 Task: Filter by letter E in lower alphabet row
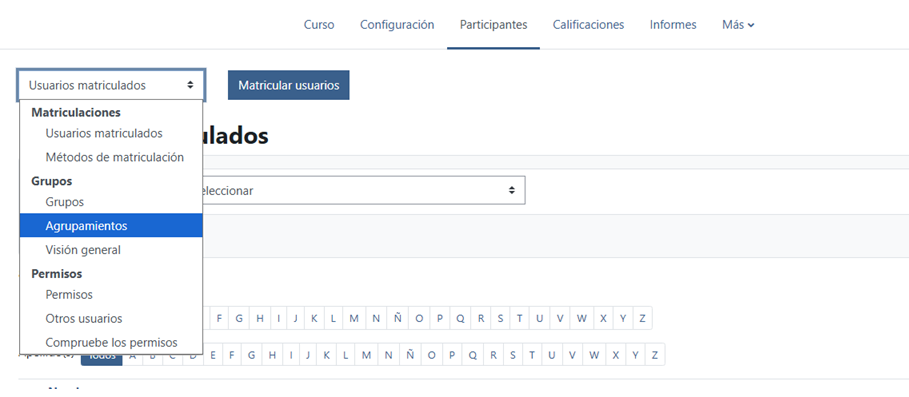213,355
